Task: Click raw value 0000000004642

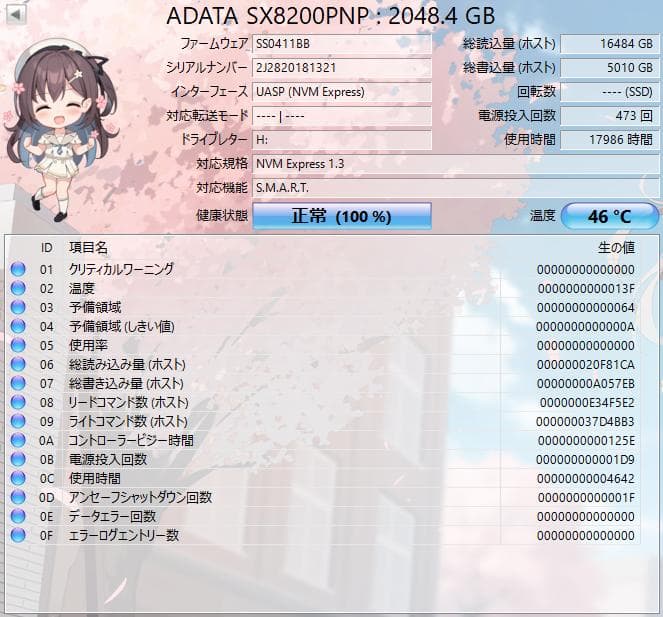Action: (586, 479)
